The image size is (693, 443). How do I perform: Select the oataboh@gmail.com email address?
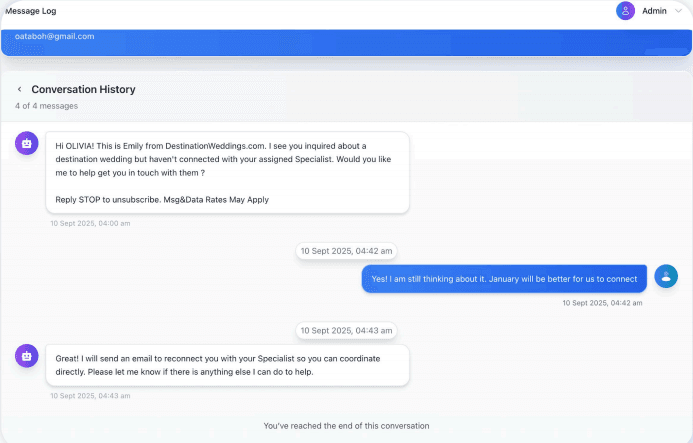(55, 36)
